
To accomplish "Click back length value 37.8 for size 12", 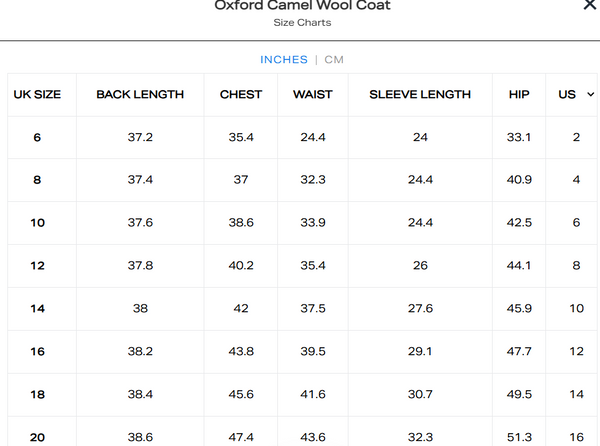I will 140,266.
